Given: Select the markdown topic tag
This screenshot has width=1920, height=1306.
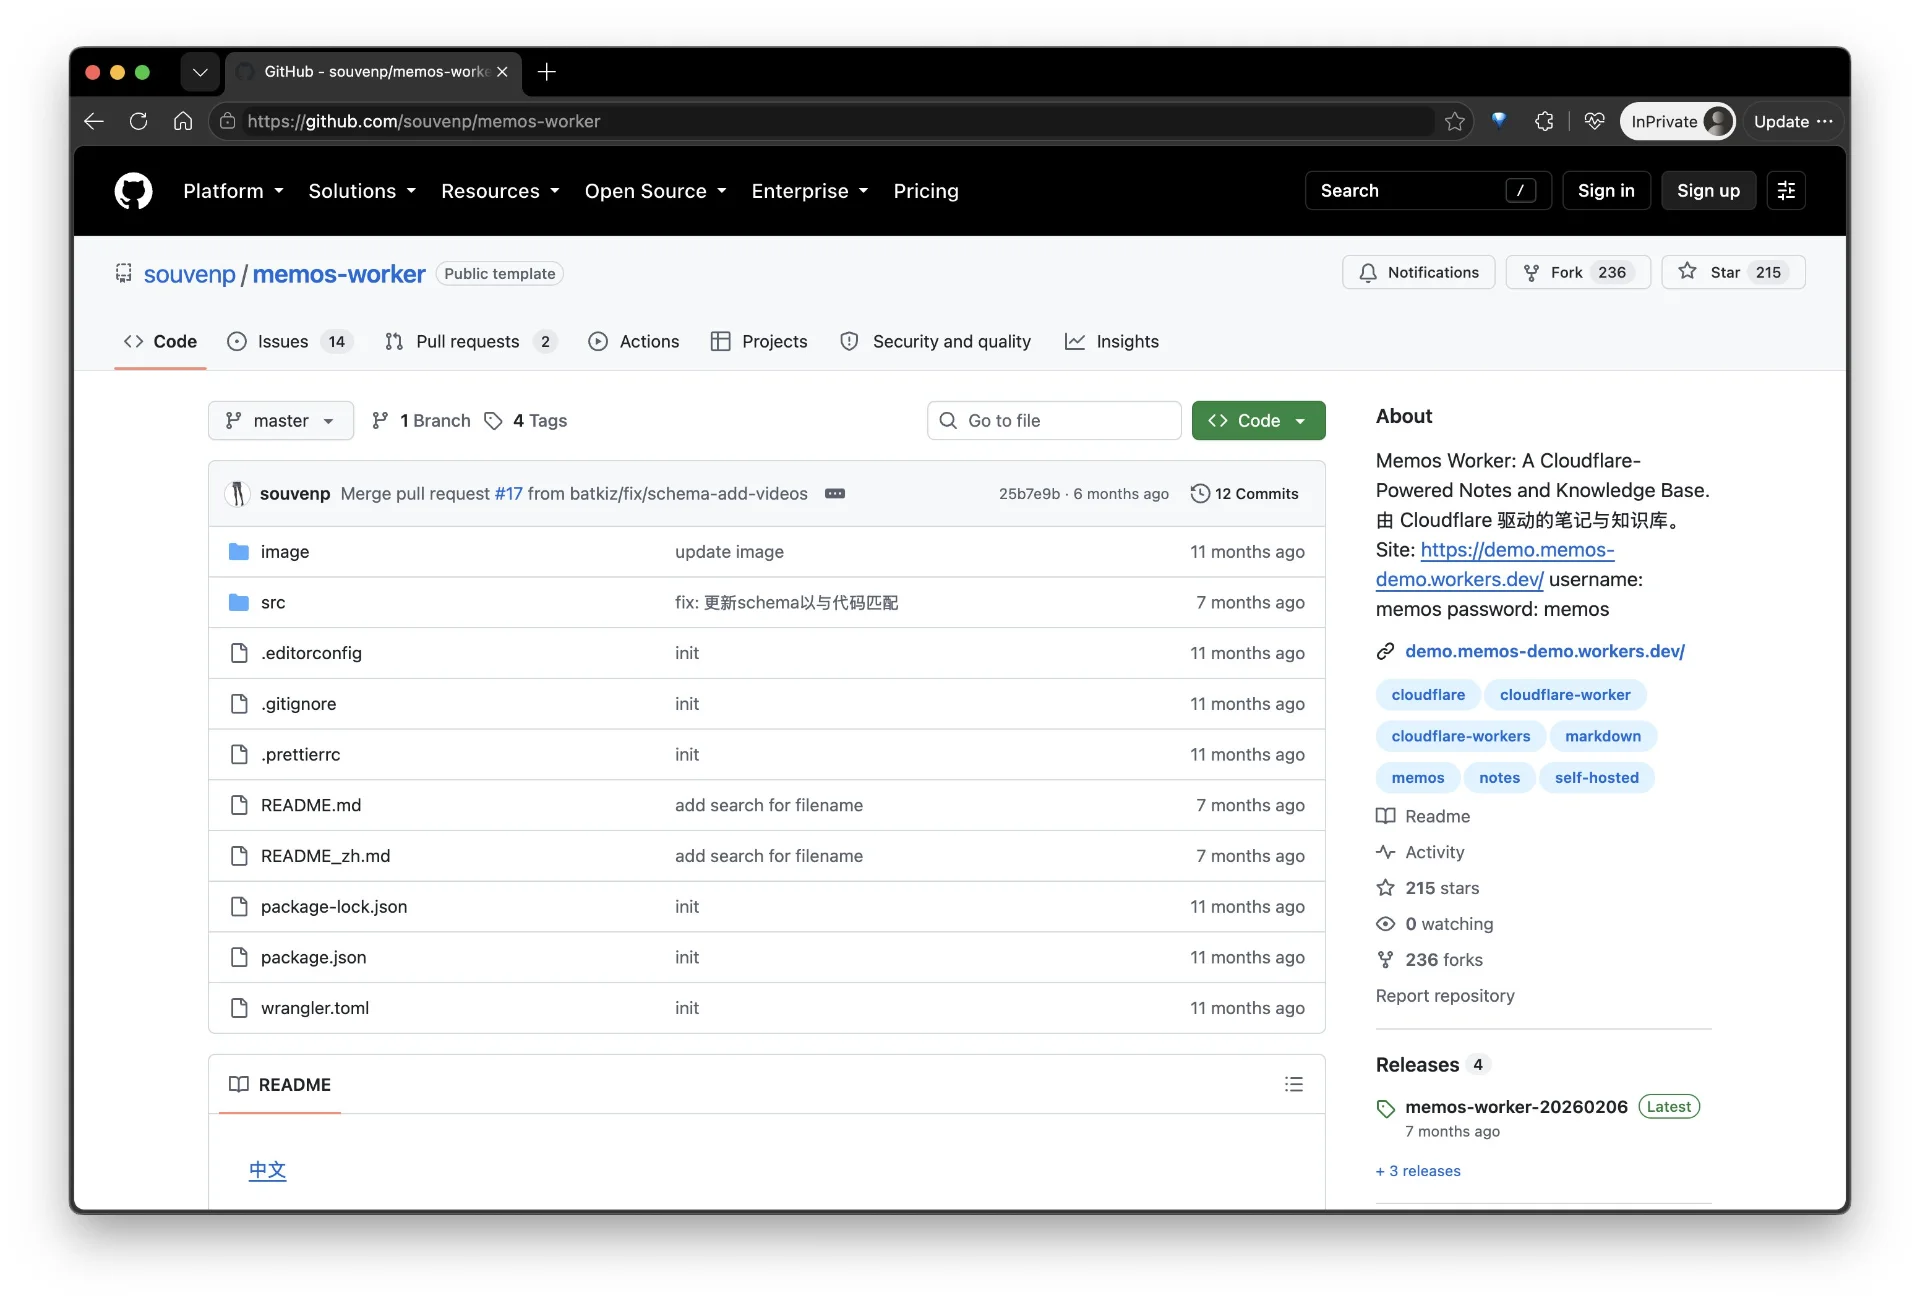Looking at the screenshot, I should 1603,736.
